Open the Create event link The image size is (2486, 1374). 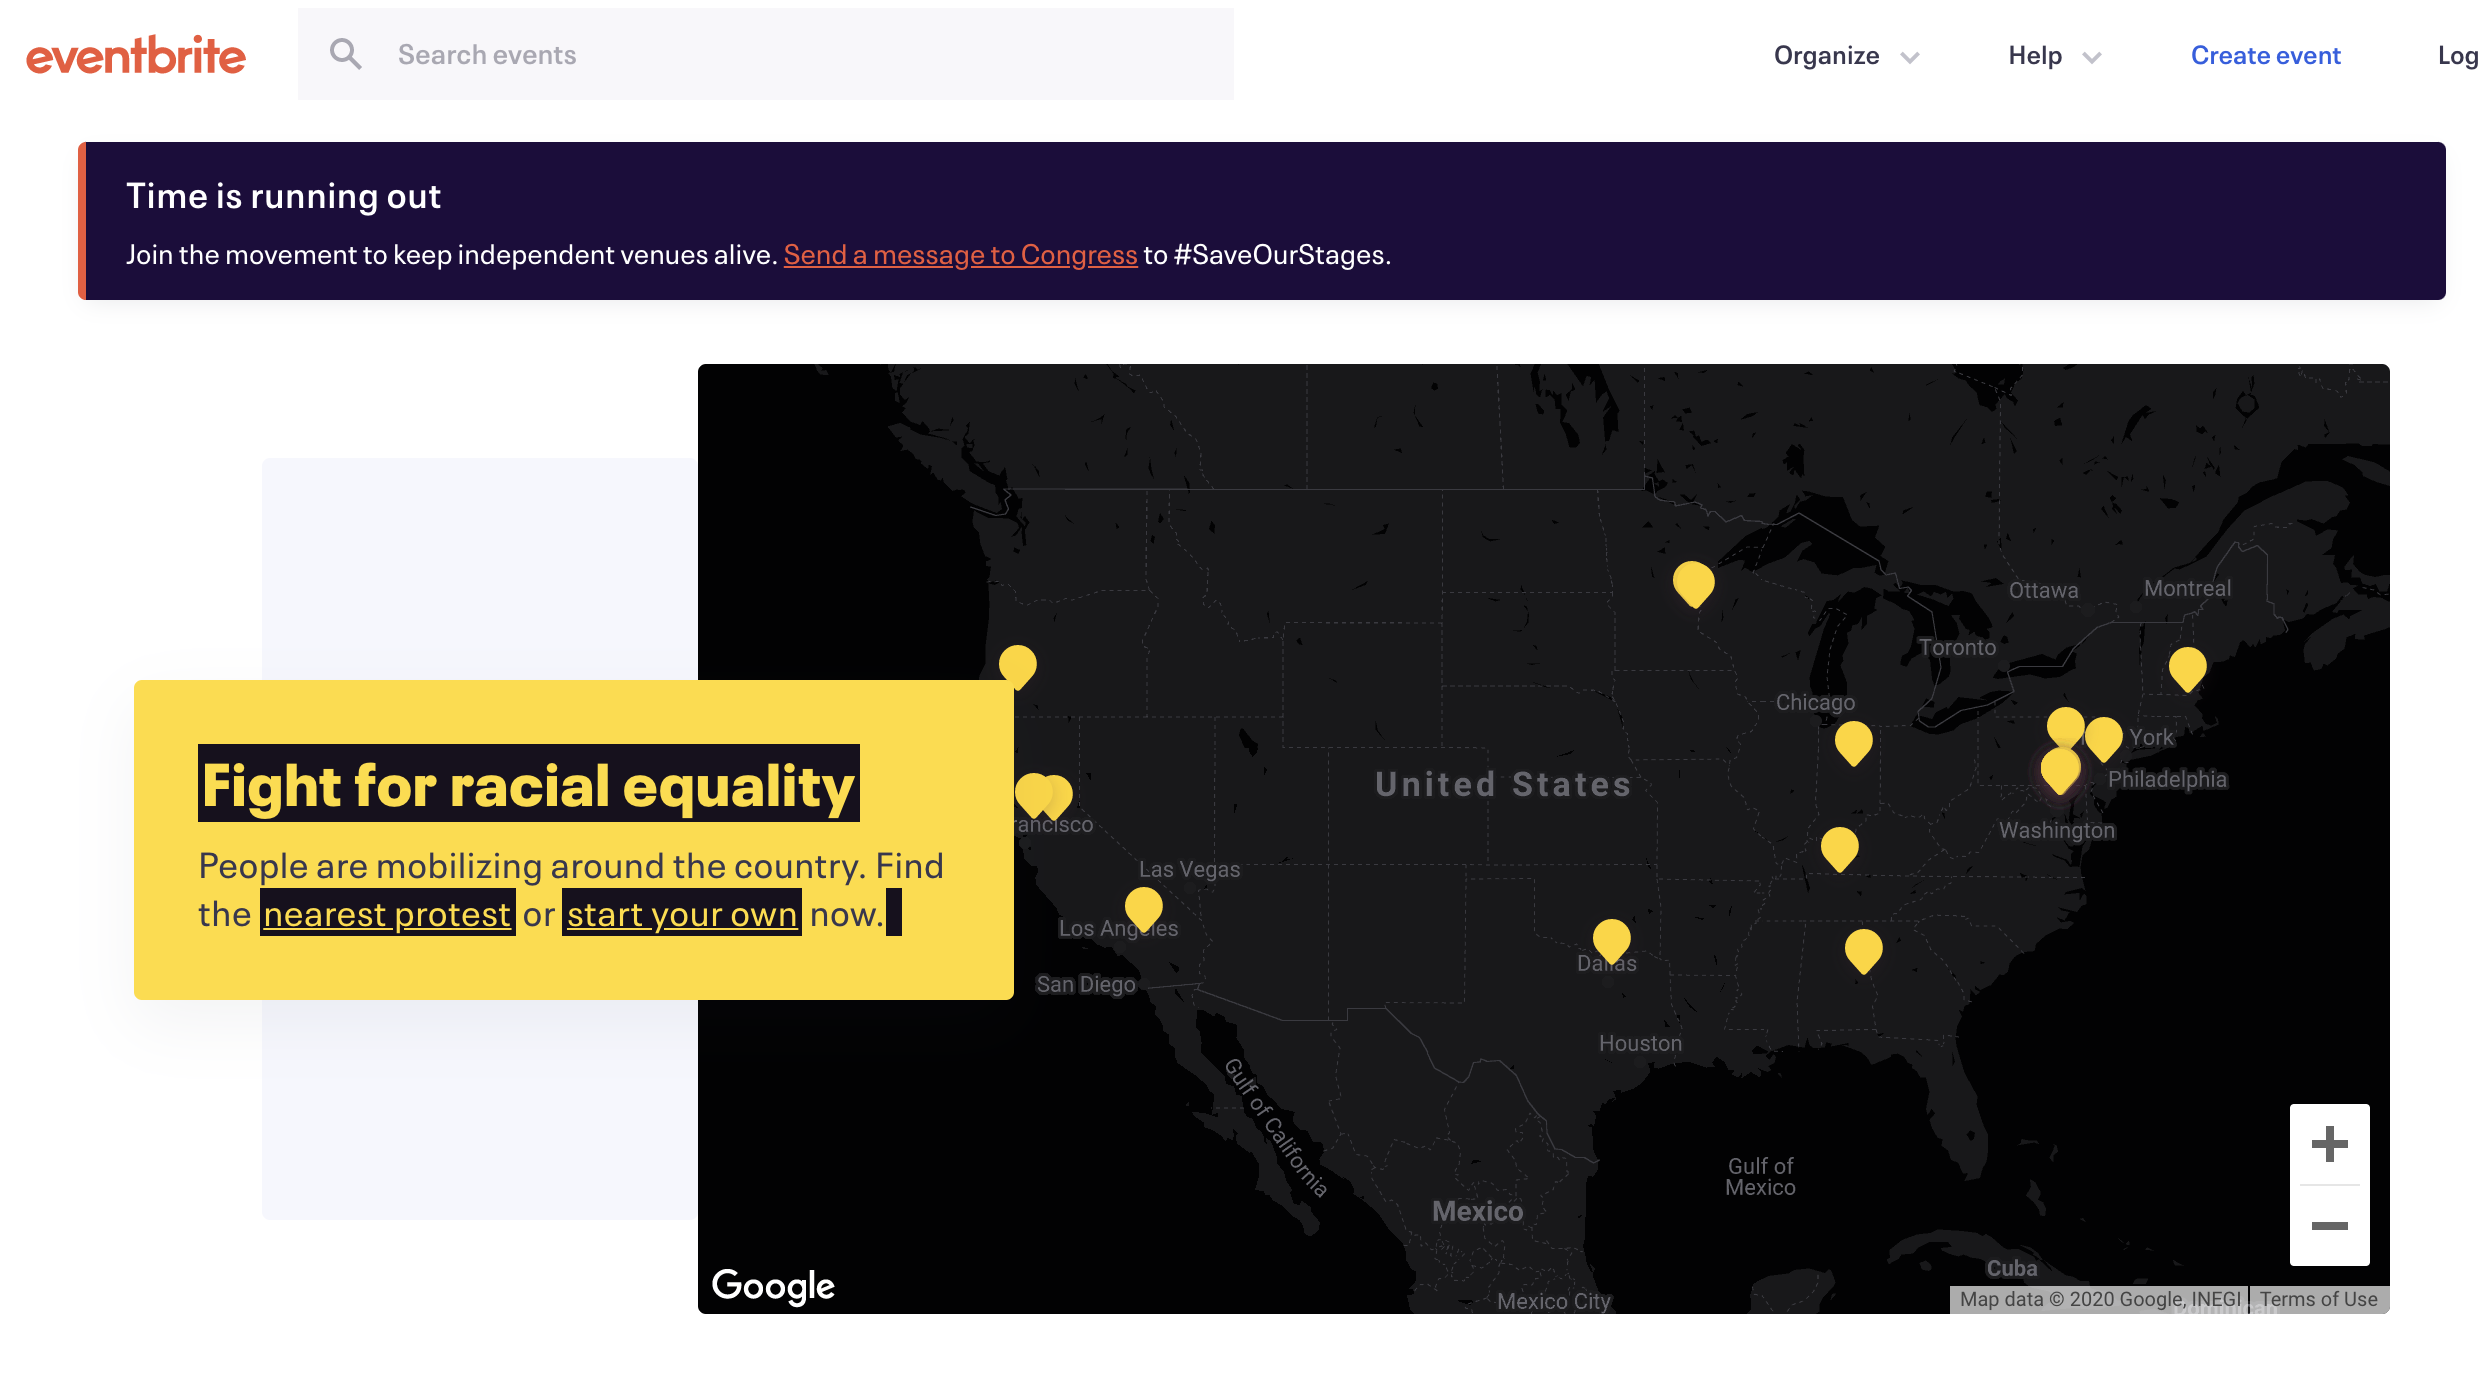[2265, 56]
